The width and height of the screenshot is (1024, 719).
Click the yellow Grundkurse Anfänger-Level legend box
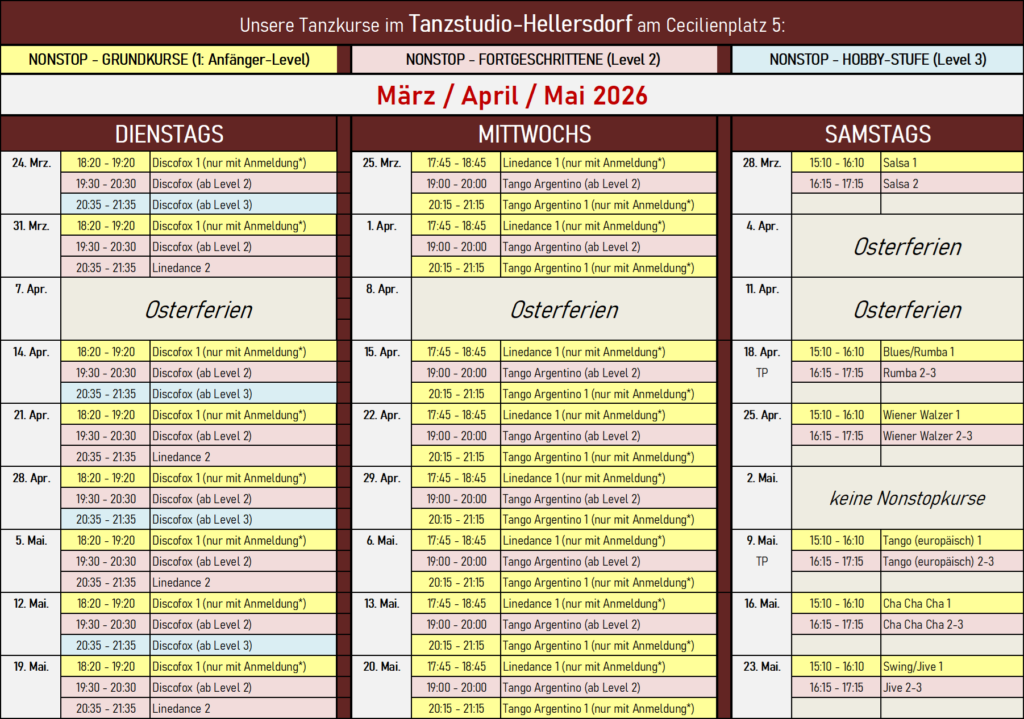(x=169, y=60)
